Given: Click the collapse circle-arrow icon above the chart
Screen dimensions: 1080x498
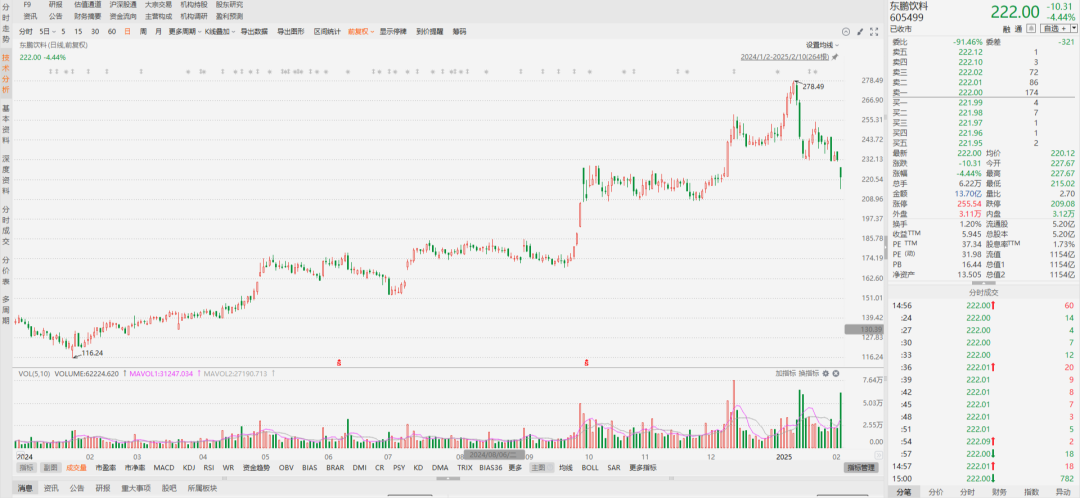Looking at the screenshot, I should click(847, 32).
